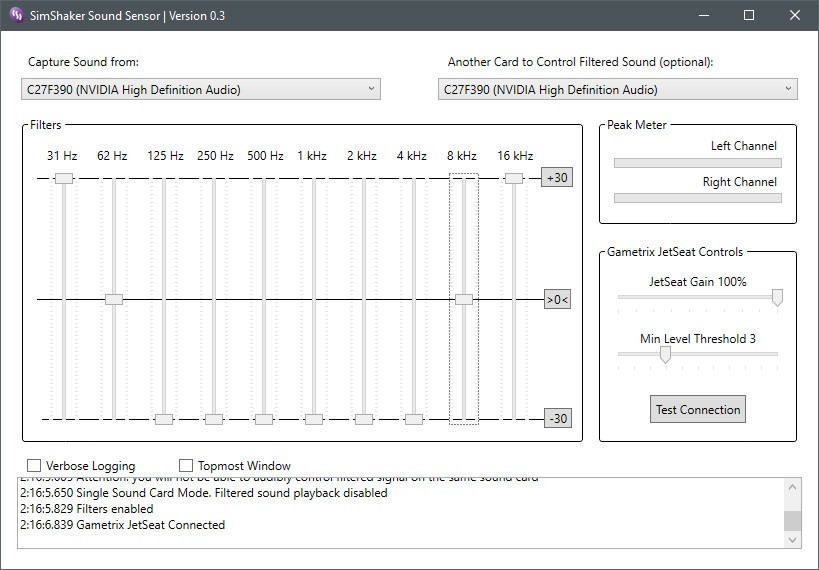This screenshot has width=819, height=570.
Task: Expand the Another Card filtered sound dropdown
Action: 617,89
